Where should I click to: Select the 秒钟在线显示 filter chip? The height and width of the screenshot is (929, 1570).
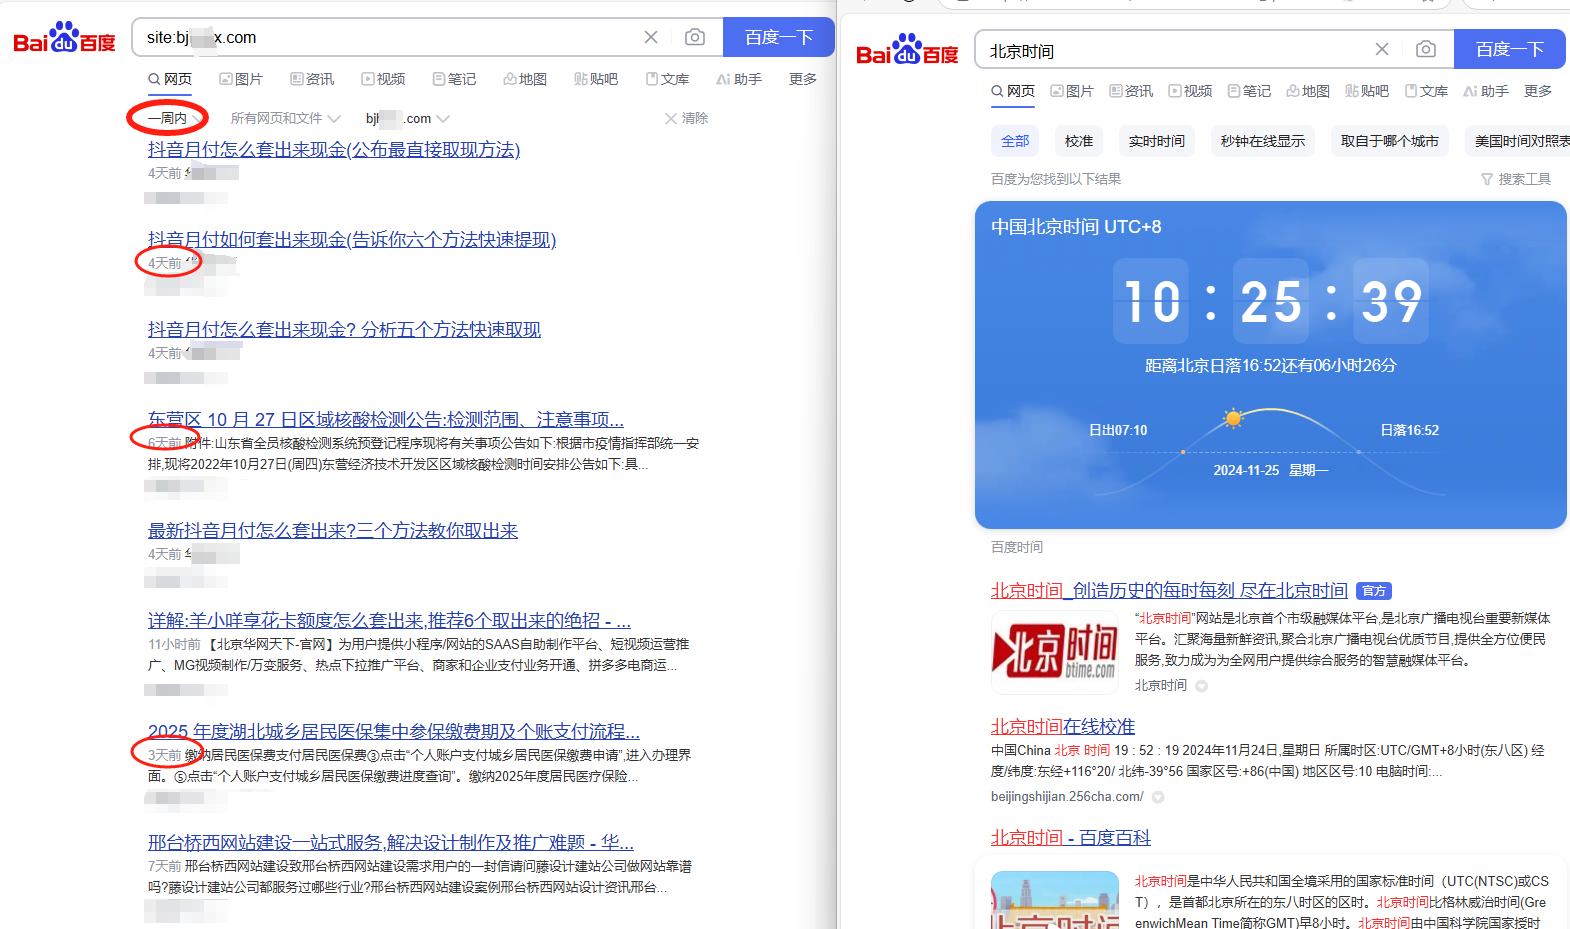click(1263, 141)
